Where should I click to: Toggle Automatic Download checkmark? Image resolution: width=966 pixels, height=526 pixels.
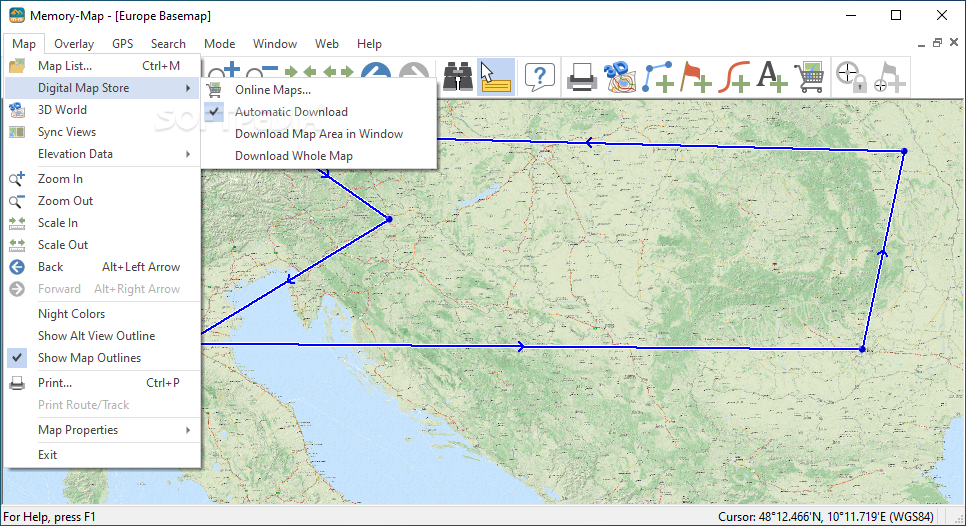pyautogui.click(x=214, y=111)
